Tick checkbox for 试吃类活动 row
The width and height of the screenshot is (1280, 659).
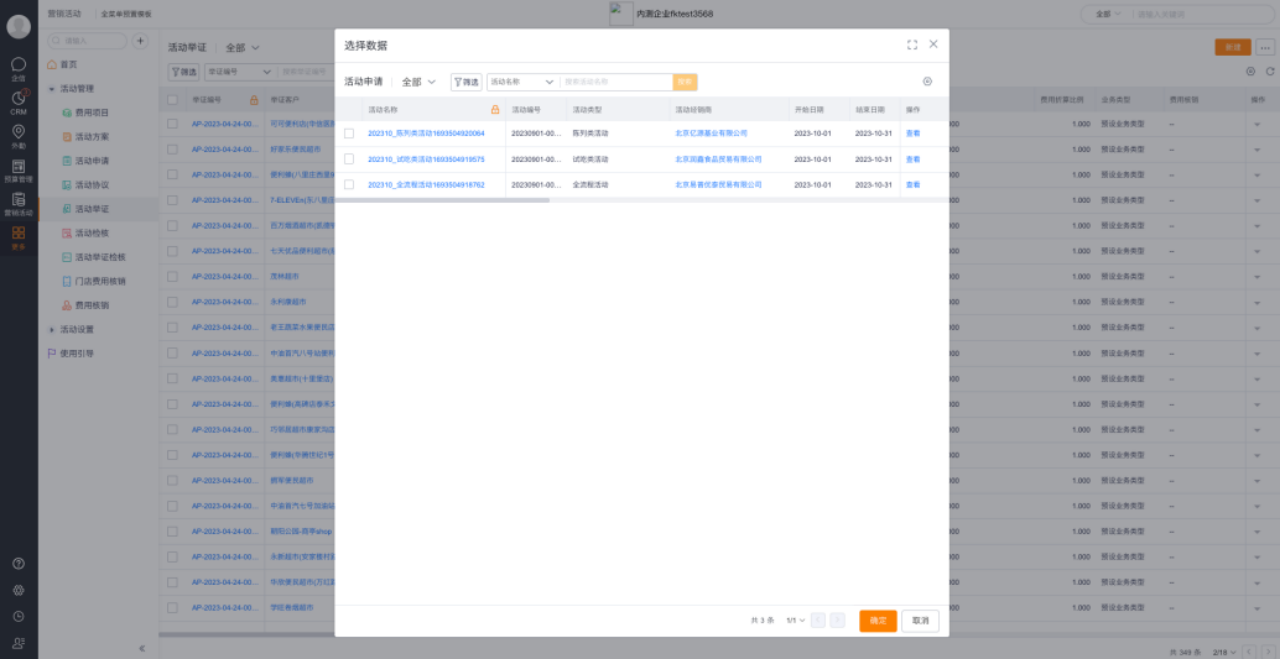point(349,159)
